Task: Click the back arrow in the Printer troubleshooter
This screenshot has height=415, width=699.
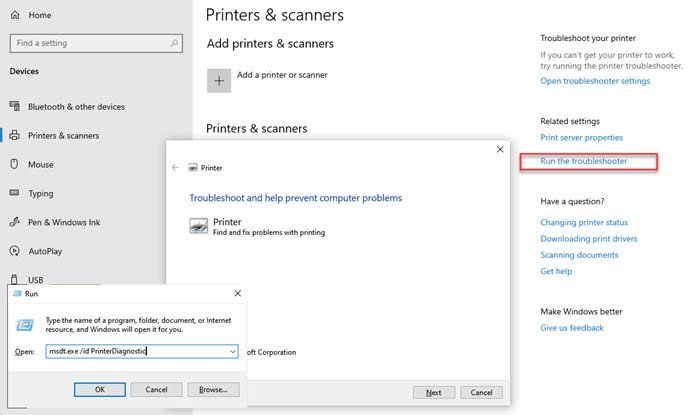Action: click(x=176, y=168)
